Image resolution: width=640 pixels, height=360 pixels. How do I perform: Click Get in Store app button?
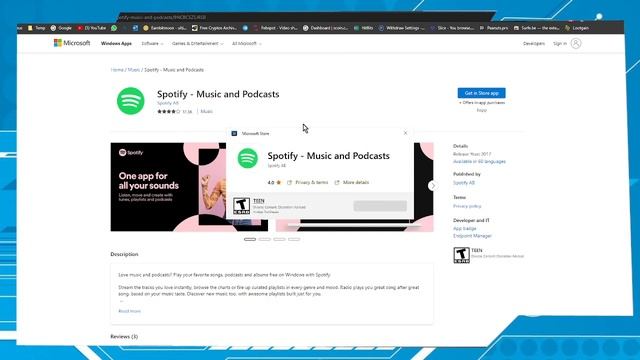click(x=481, y=93)
